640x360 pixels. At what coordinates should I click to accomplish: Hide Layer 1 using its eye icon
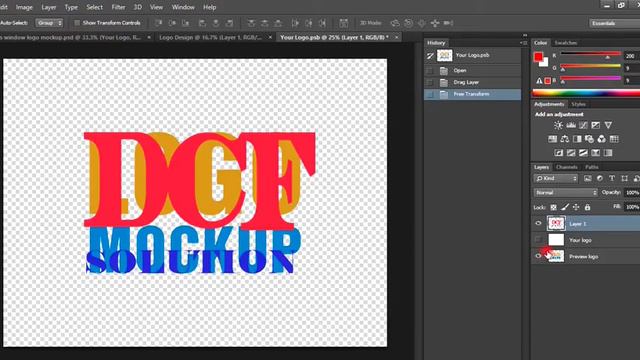click(x=538, y=223)
